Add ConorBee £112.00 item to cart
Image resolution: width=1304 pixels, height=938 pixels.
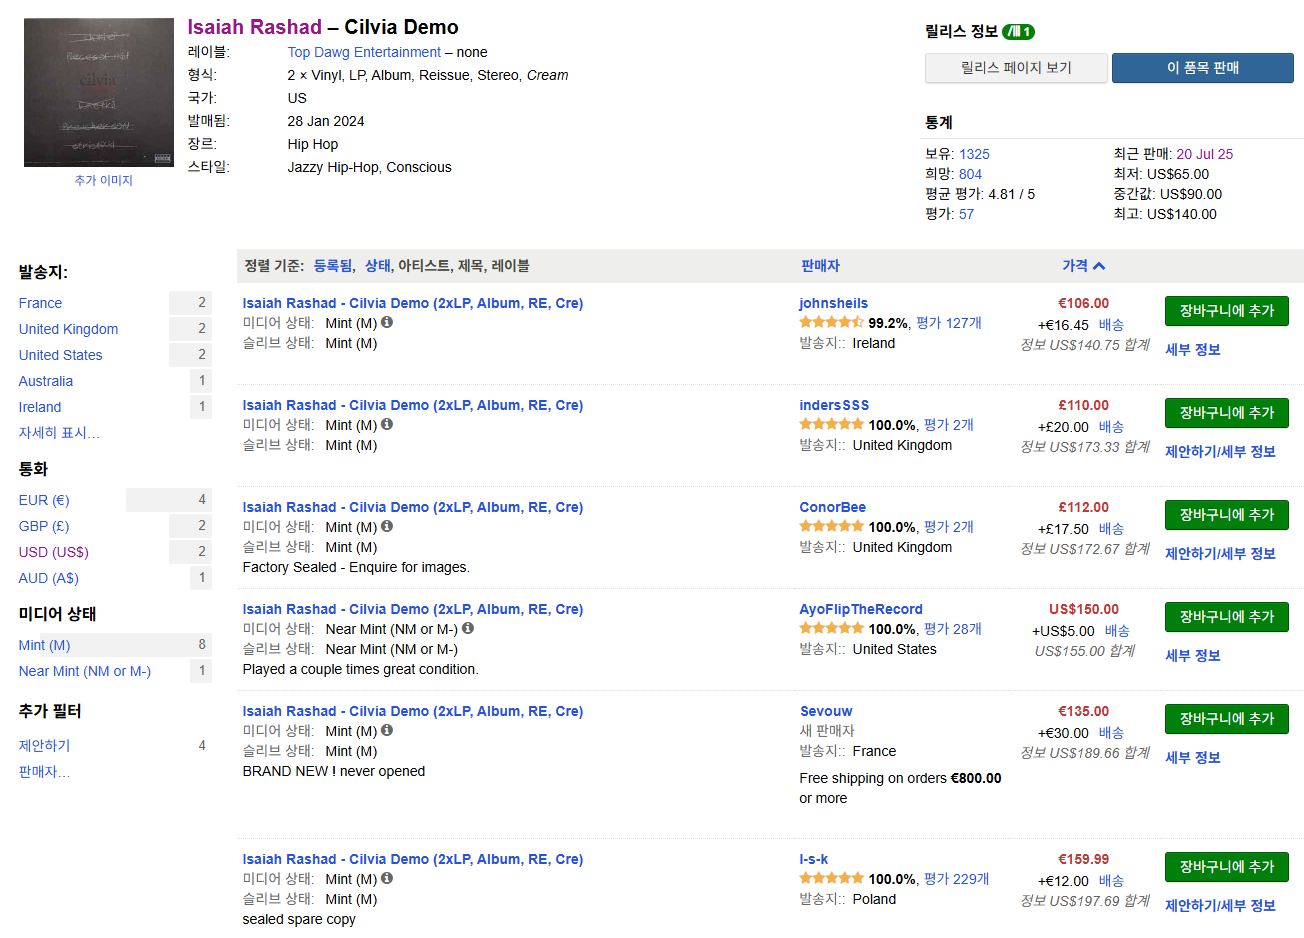1226,515
